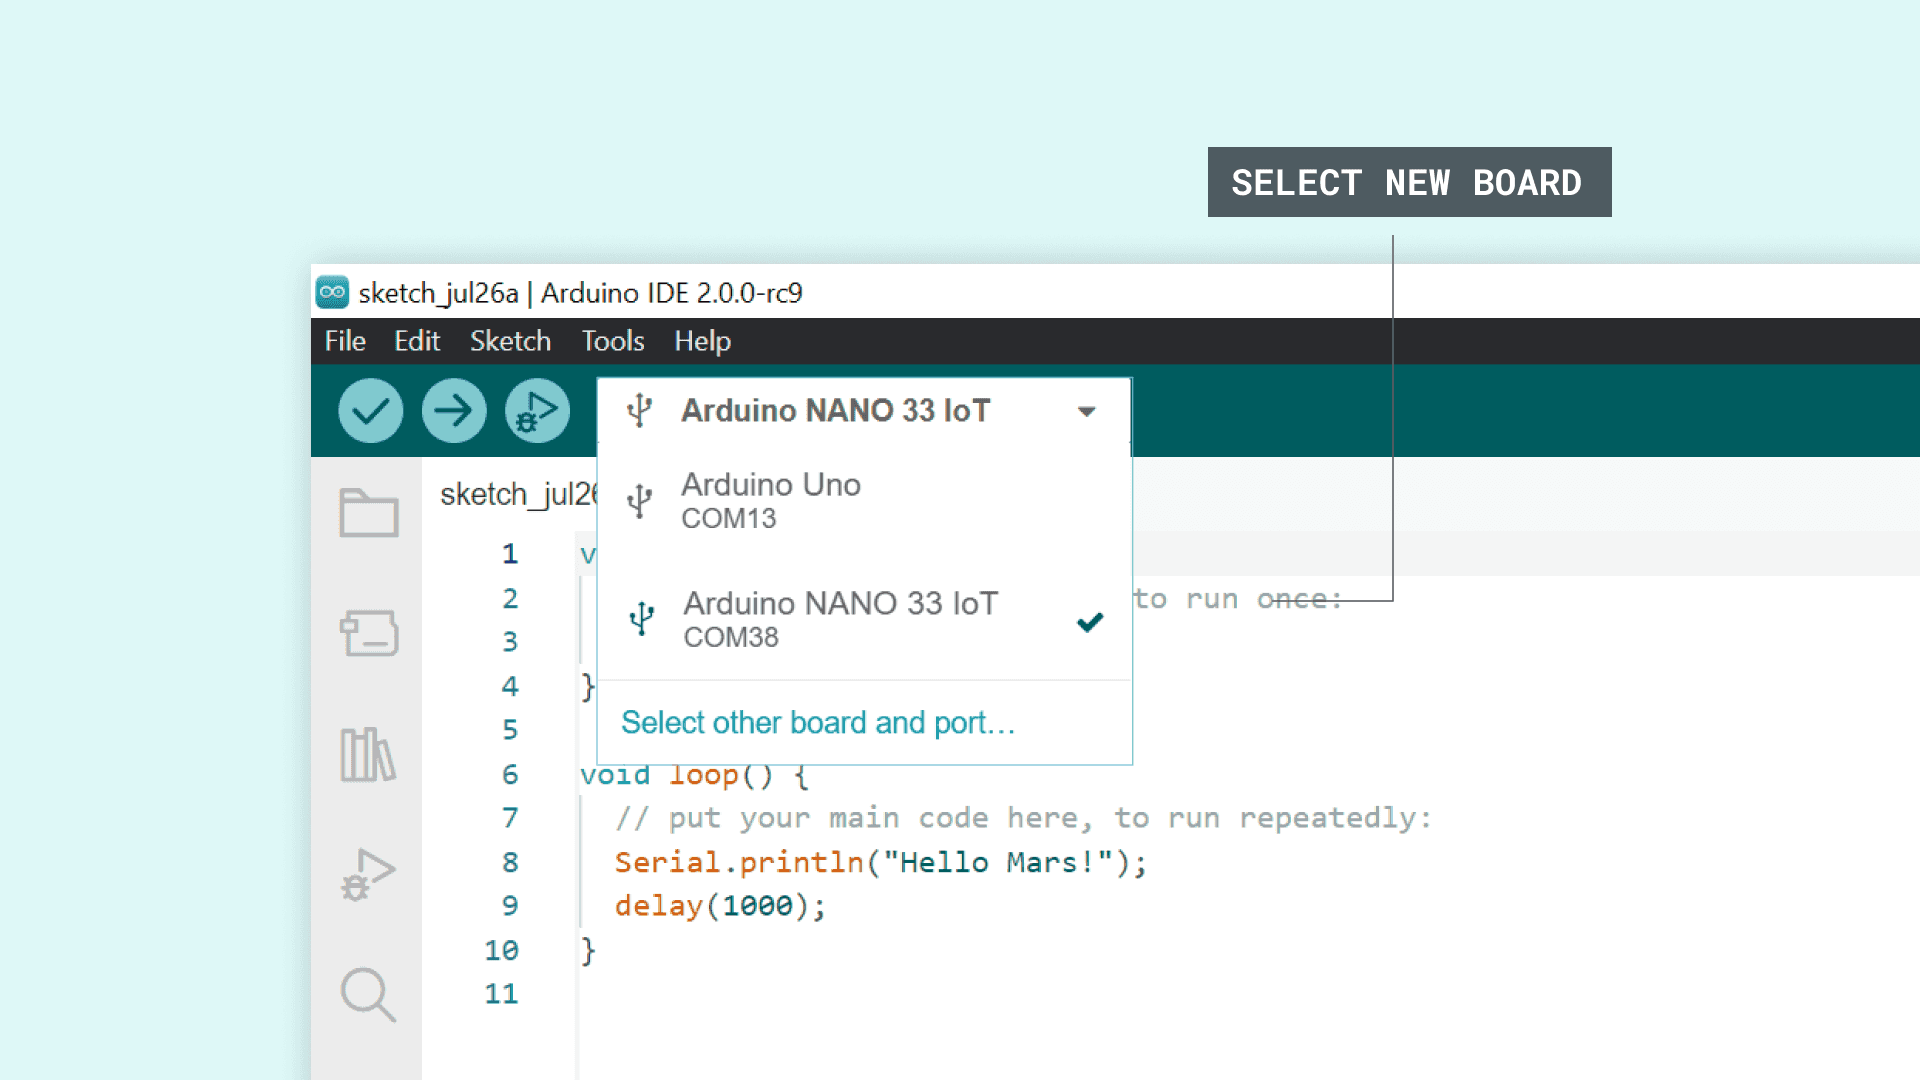Screen dimensions: 1920x1080
Task: Switch to the sketch_jul26a editor tab
Action: click(x=517, y=494)
